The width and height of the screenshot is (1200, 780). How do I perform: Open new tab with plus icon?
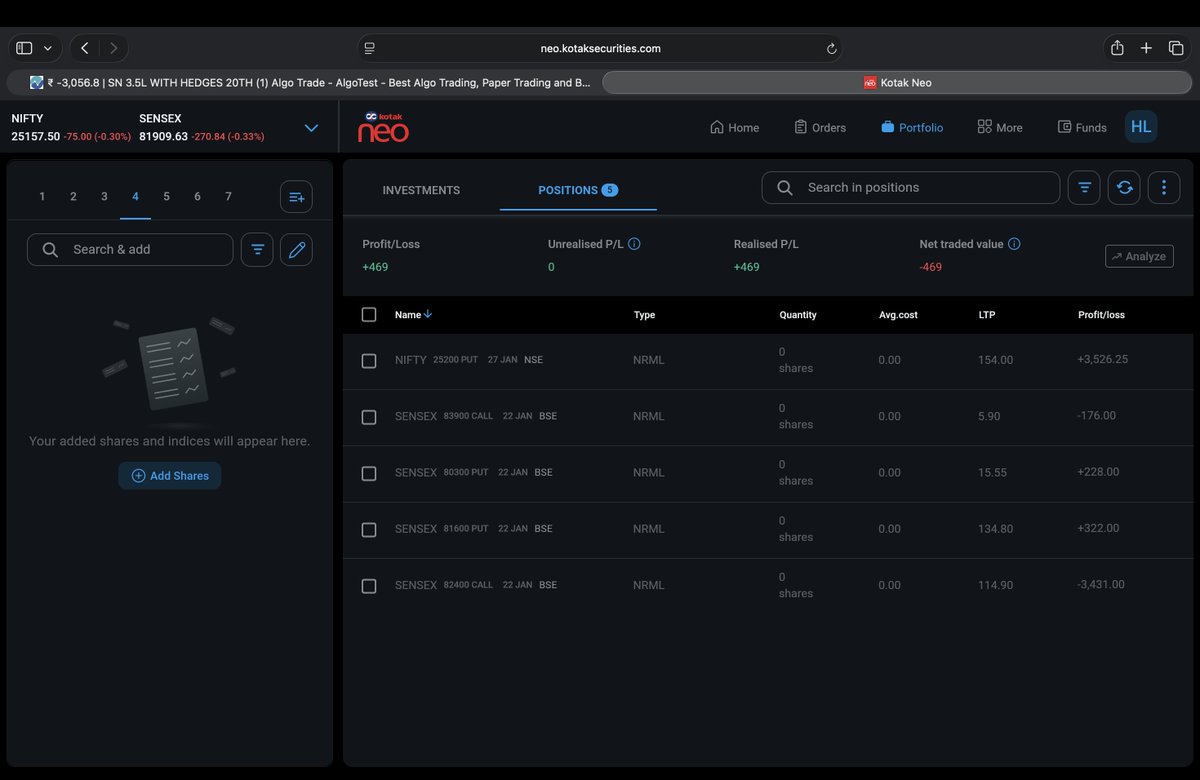[x=1146, y=48]
